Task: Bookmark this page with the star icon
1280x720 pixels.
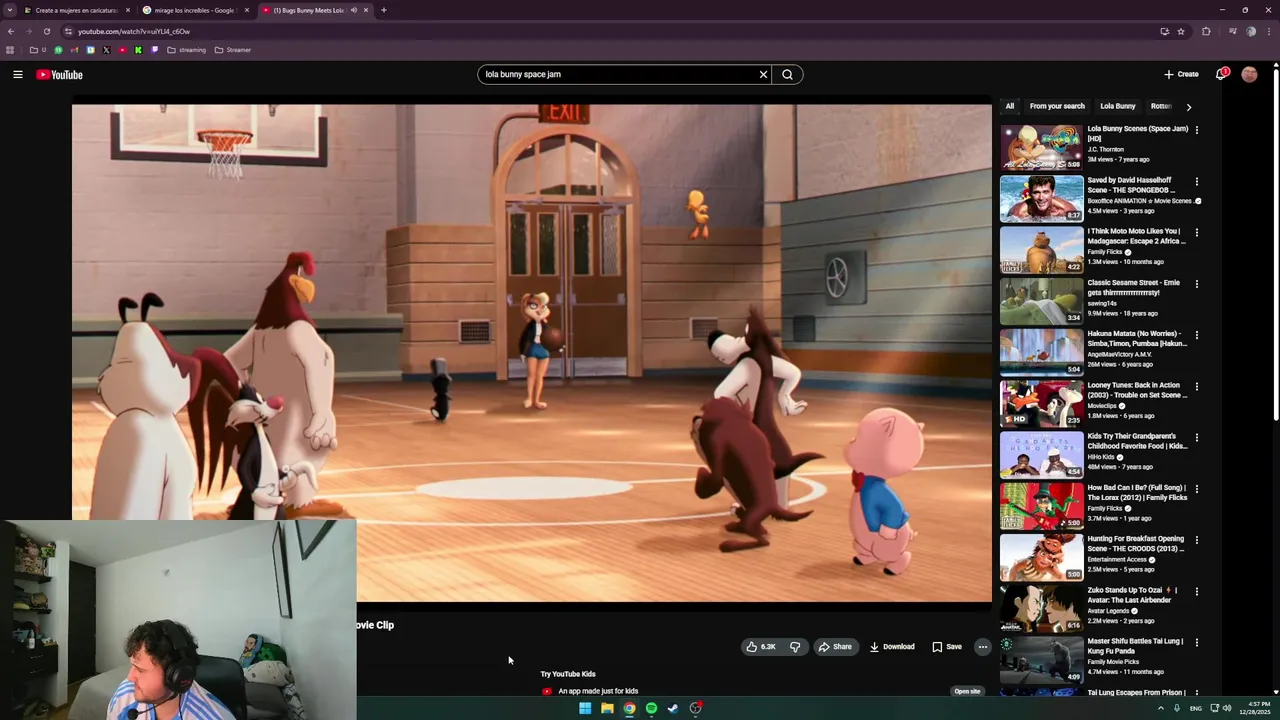Action: point(1181,31)
